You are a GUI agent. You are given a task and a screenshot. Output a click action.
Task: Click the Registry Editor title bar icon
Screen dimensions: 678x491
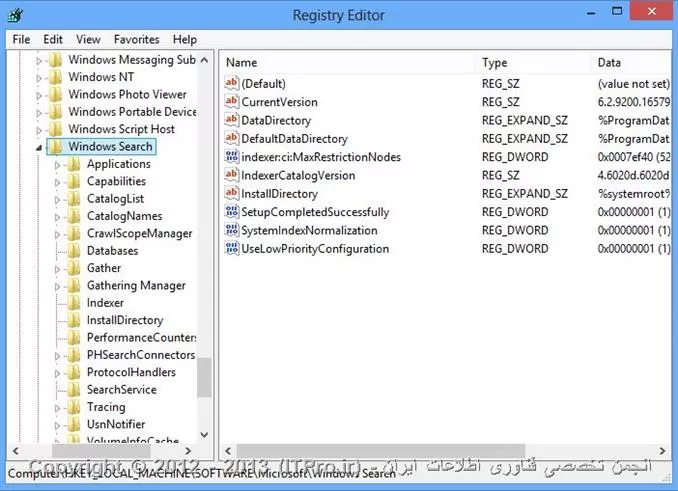click(x=16, y=16)
